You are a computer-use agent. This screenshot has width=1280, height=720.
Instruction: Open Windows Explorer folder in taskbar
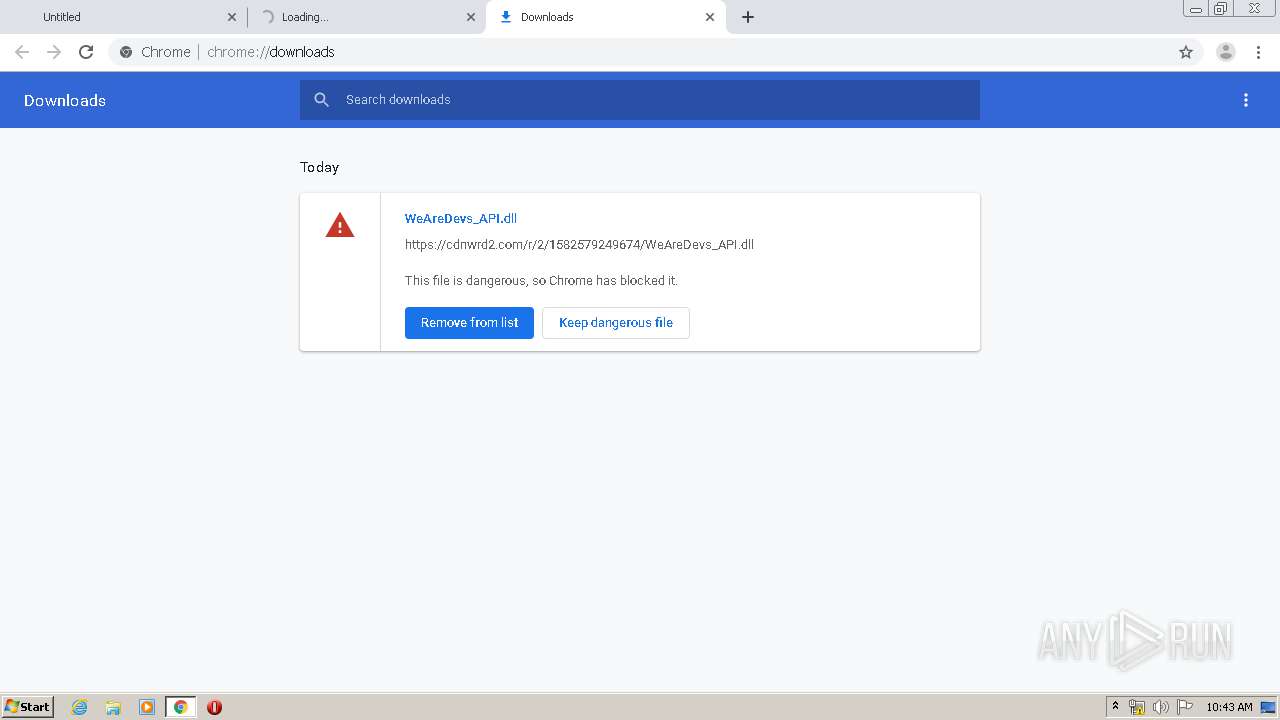113,707
